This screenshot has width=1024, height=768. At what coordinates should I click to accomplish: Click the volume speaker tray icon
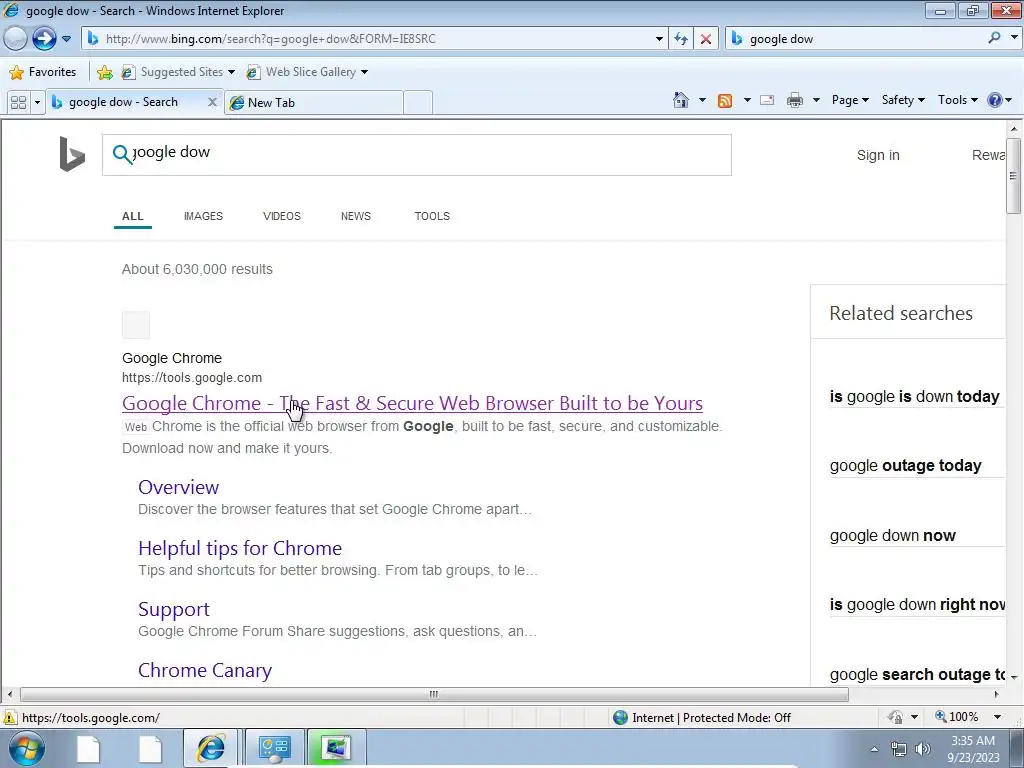click(923, 749)
